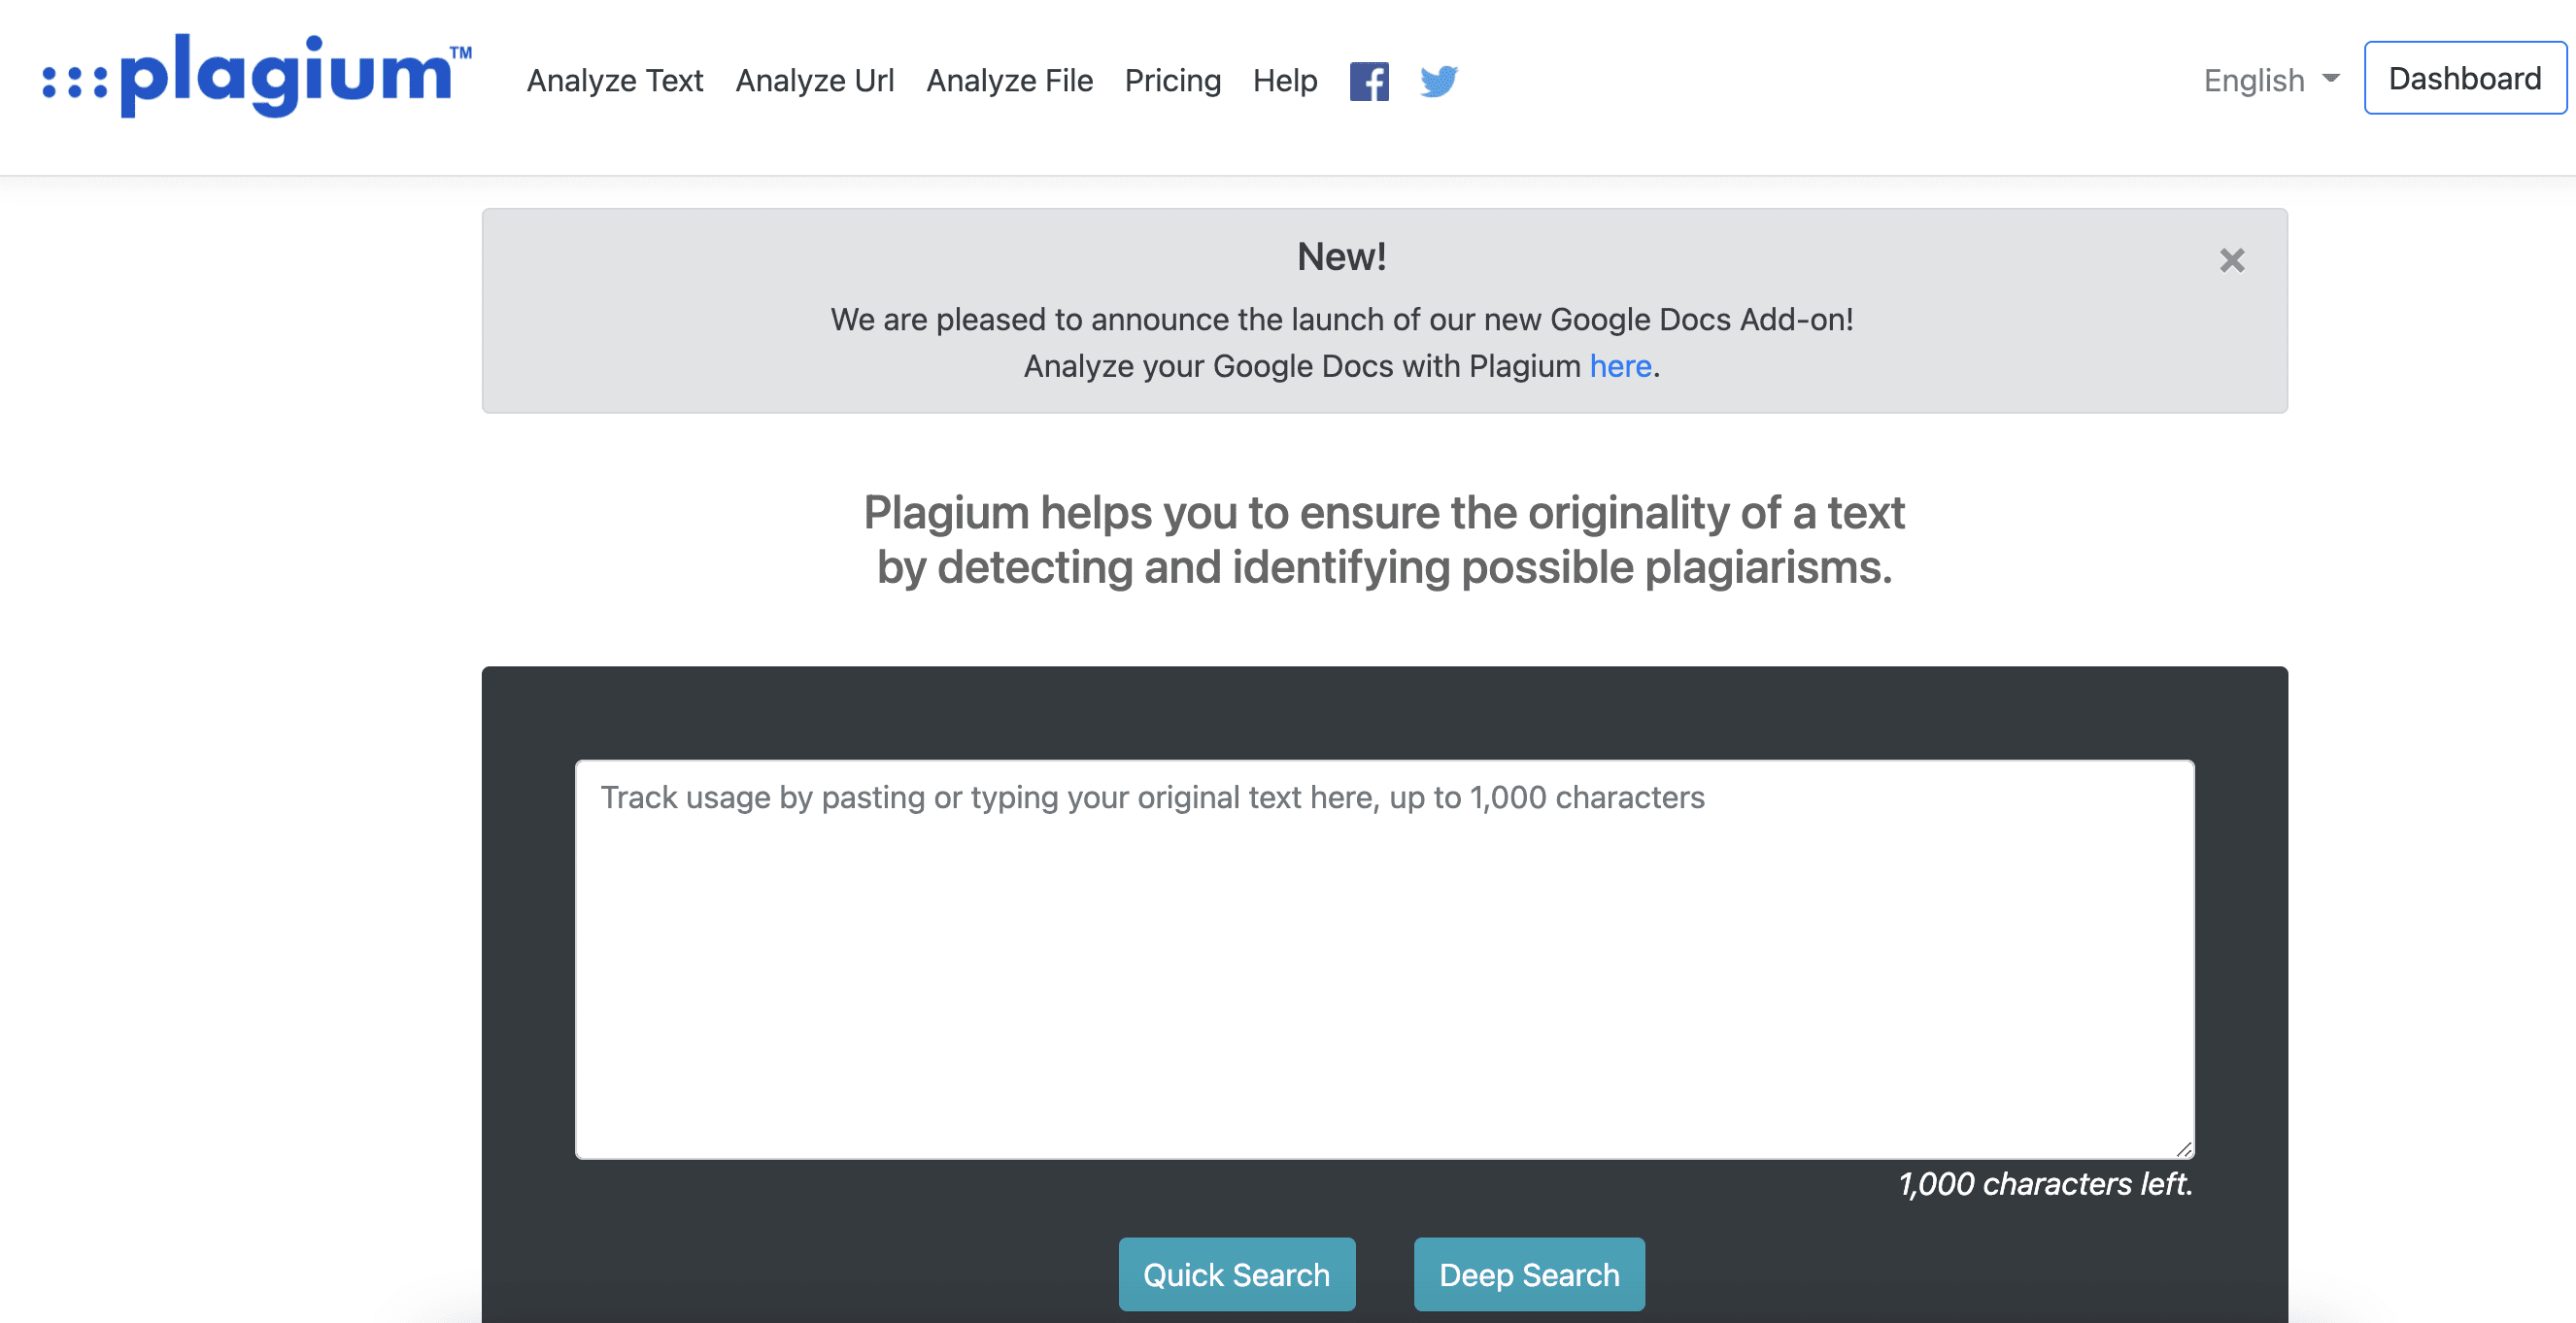Follow the 'here' Google Docs link
The height and width of the screenshot is (1323, 2576).
pyautogui.click(x=1620, y=366)
